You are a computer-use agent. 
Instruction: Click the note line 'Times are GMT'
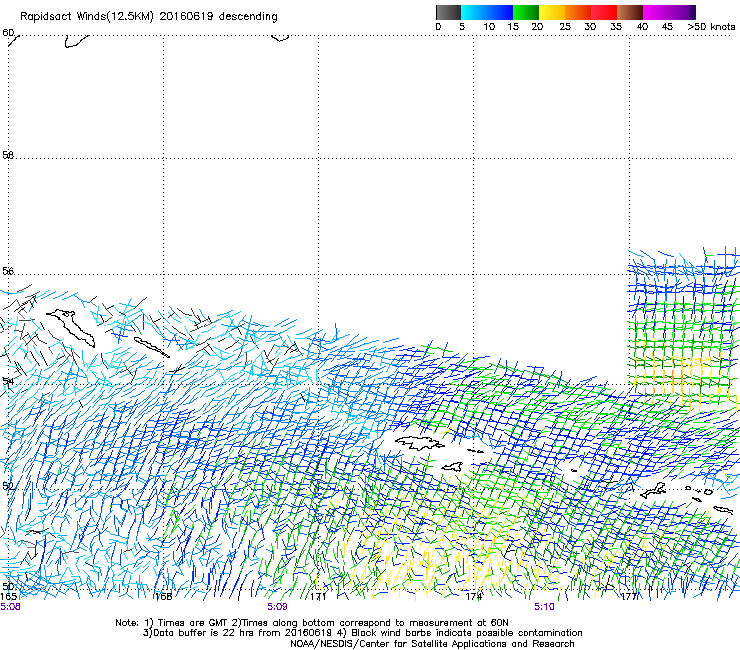click(x=193, y=623)
